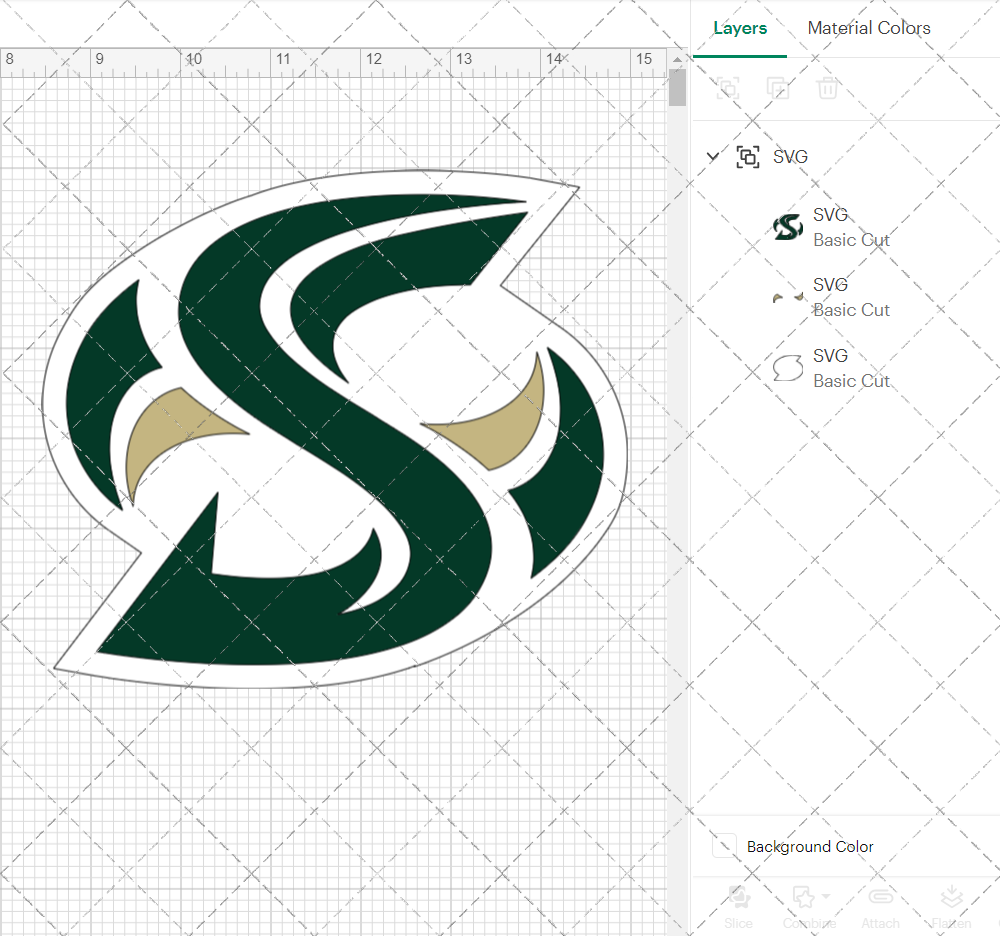
Task: Click Basic Cut under the outline layer
Action: point(851,381)
